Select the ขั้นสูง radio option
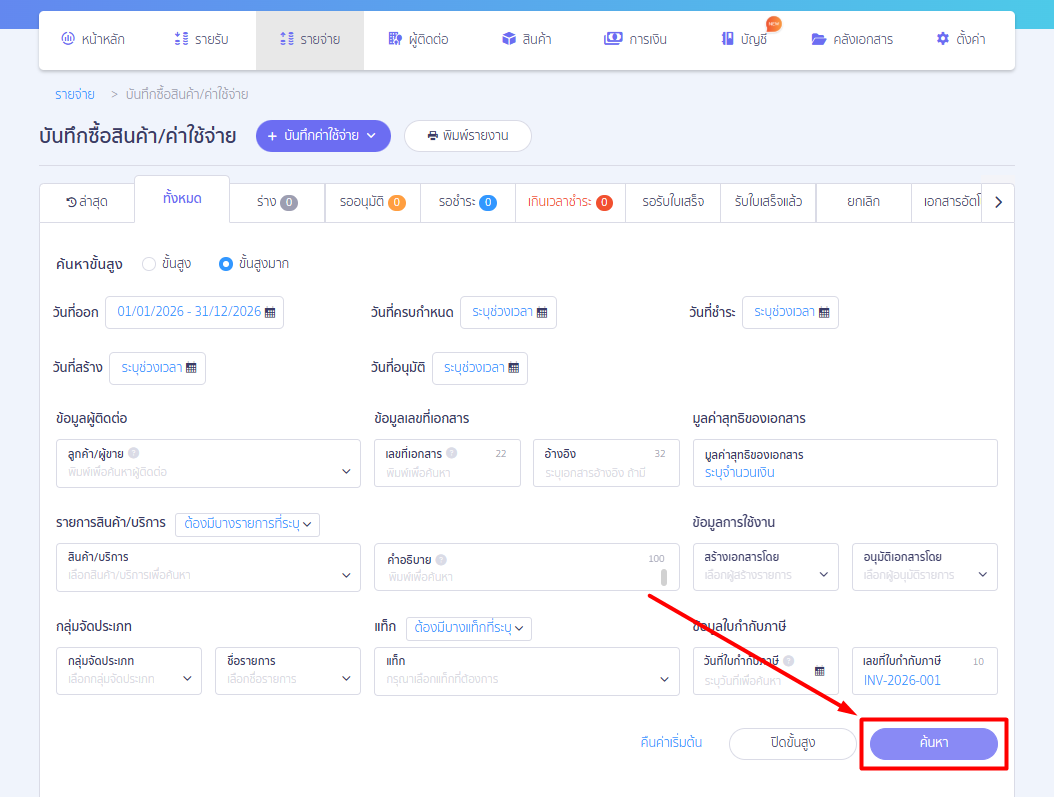Image resolution: width=1054 pixels, height=797 pixels. 149,264
